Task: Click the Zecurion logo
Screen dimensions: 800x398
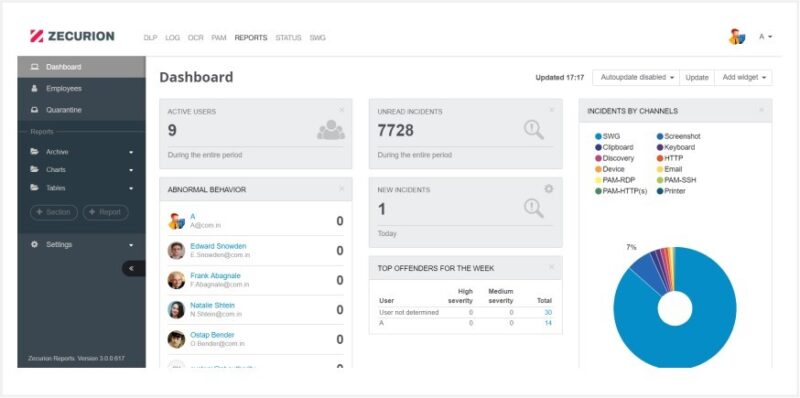Action: point(72,36)
